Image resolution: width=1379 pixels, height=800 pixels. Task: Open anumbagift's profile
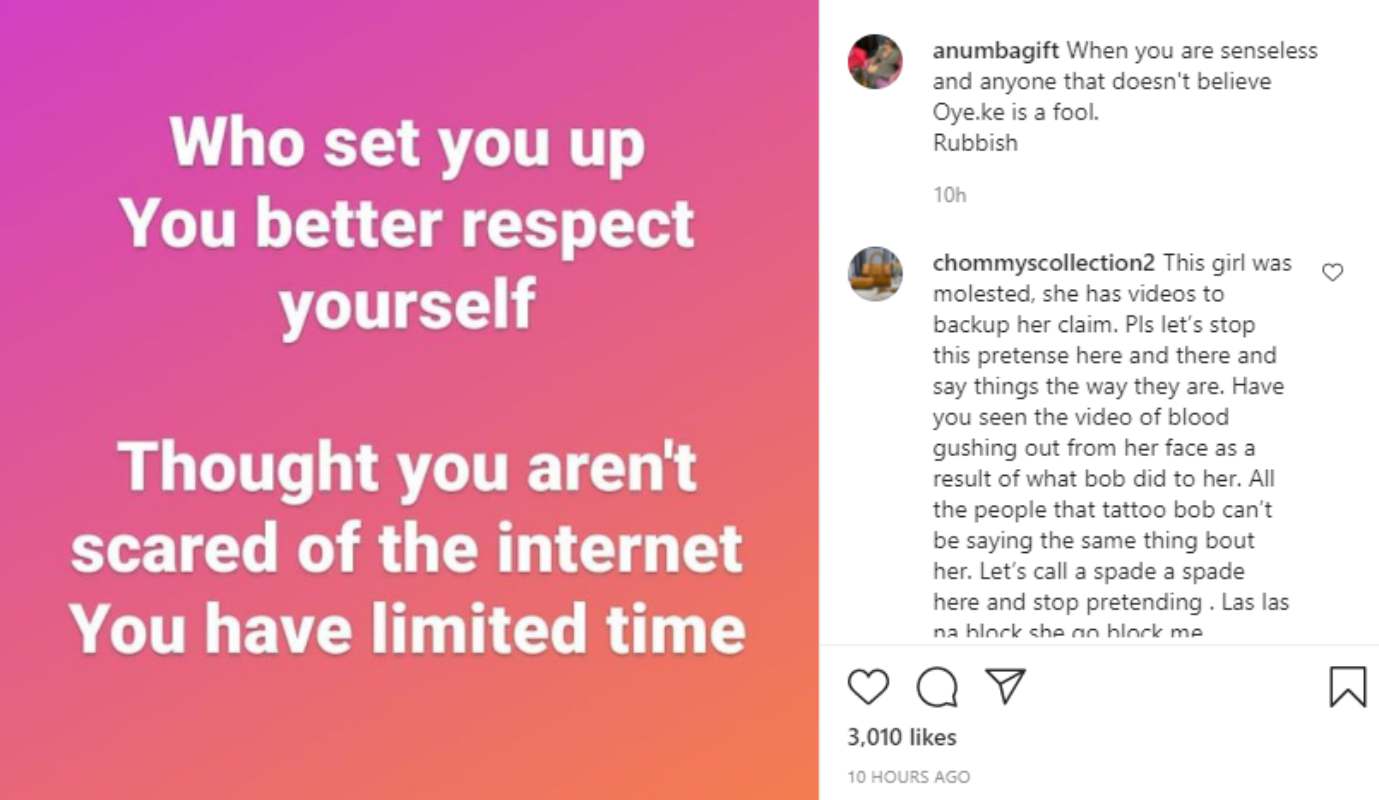(996, 49)
